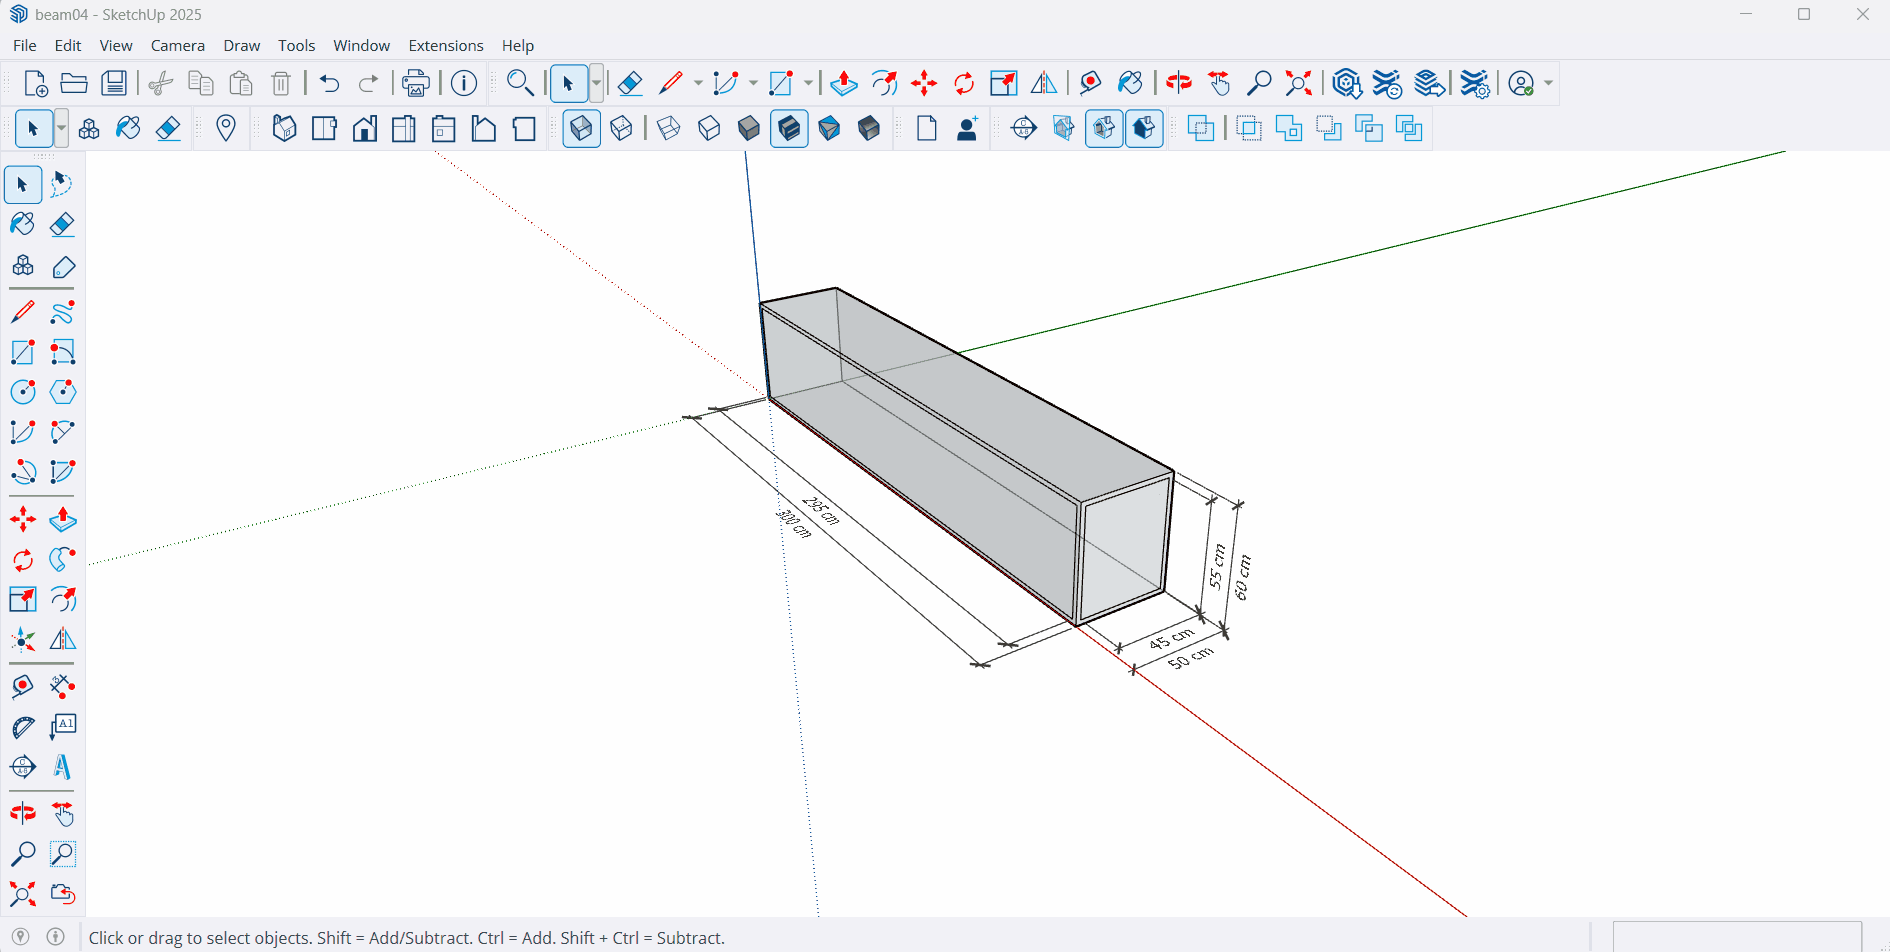Select the Protractor tool
The image size is (1890, 952).
pos(22,727)
